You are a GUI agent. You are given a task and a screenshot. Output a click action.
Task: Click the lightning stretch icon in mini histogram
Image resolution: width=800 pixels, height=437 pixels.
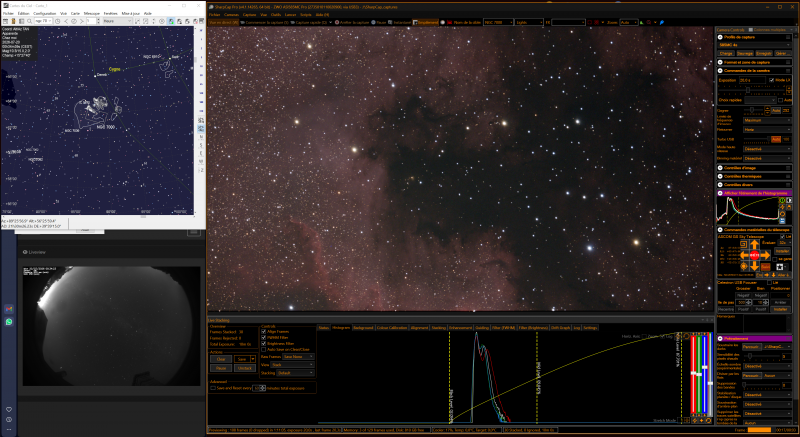782,207
